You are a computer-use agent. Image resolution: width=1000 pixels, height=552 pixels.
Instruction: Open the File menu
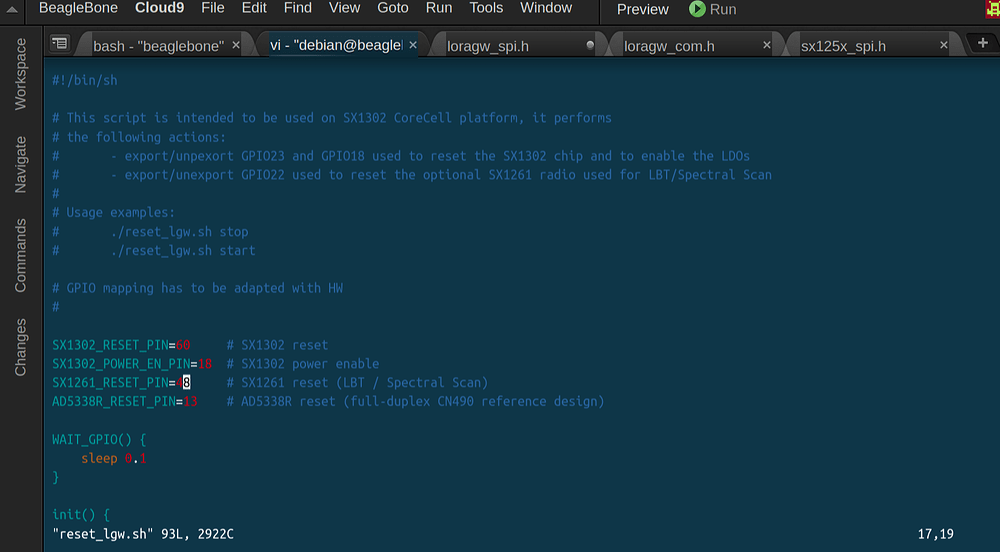point(212,8)
